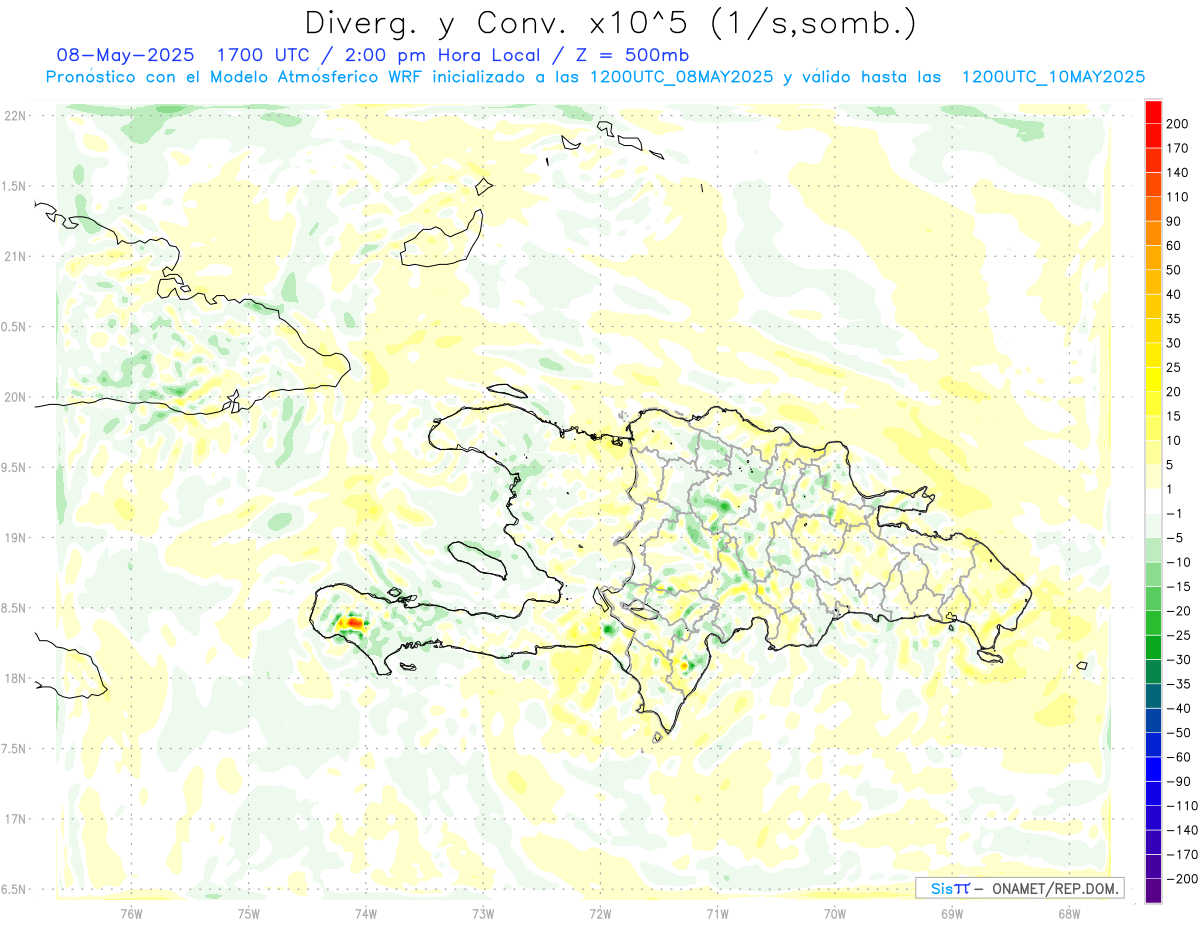Screen dimensions: 1200x927
Task: Click the '68W' longitude label
Action: (1069, 913)
